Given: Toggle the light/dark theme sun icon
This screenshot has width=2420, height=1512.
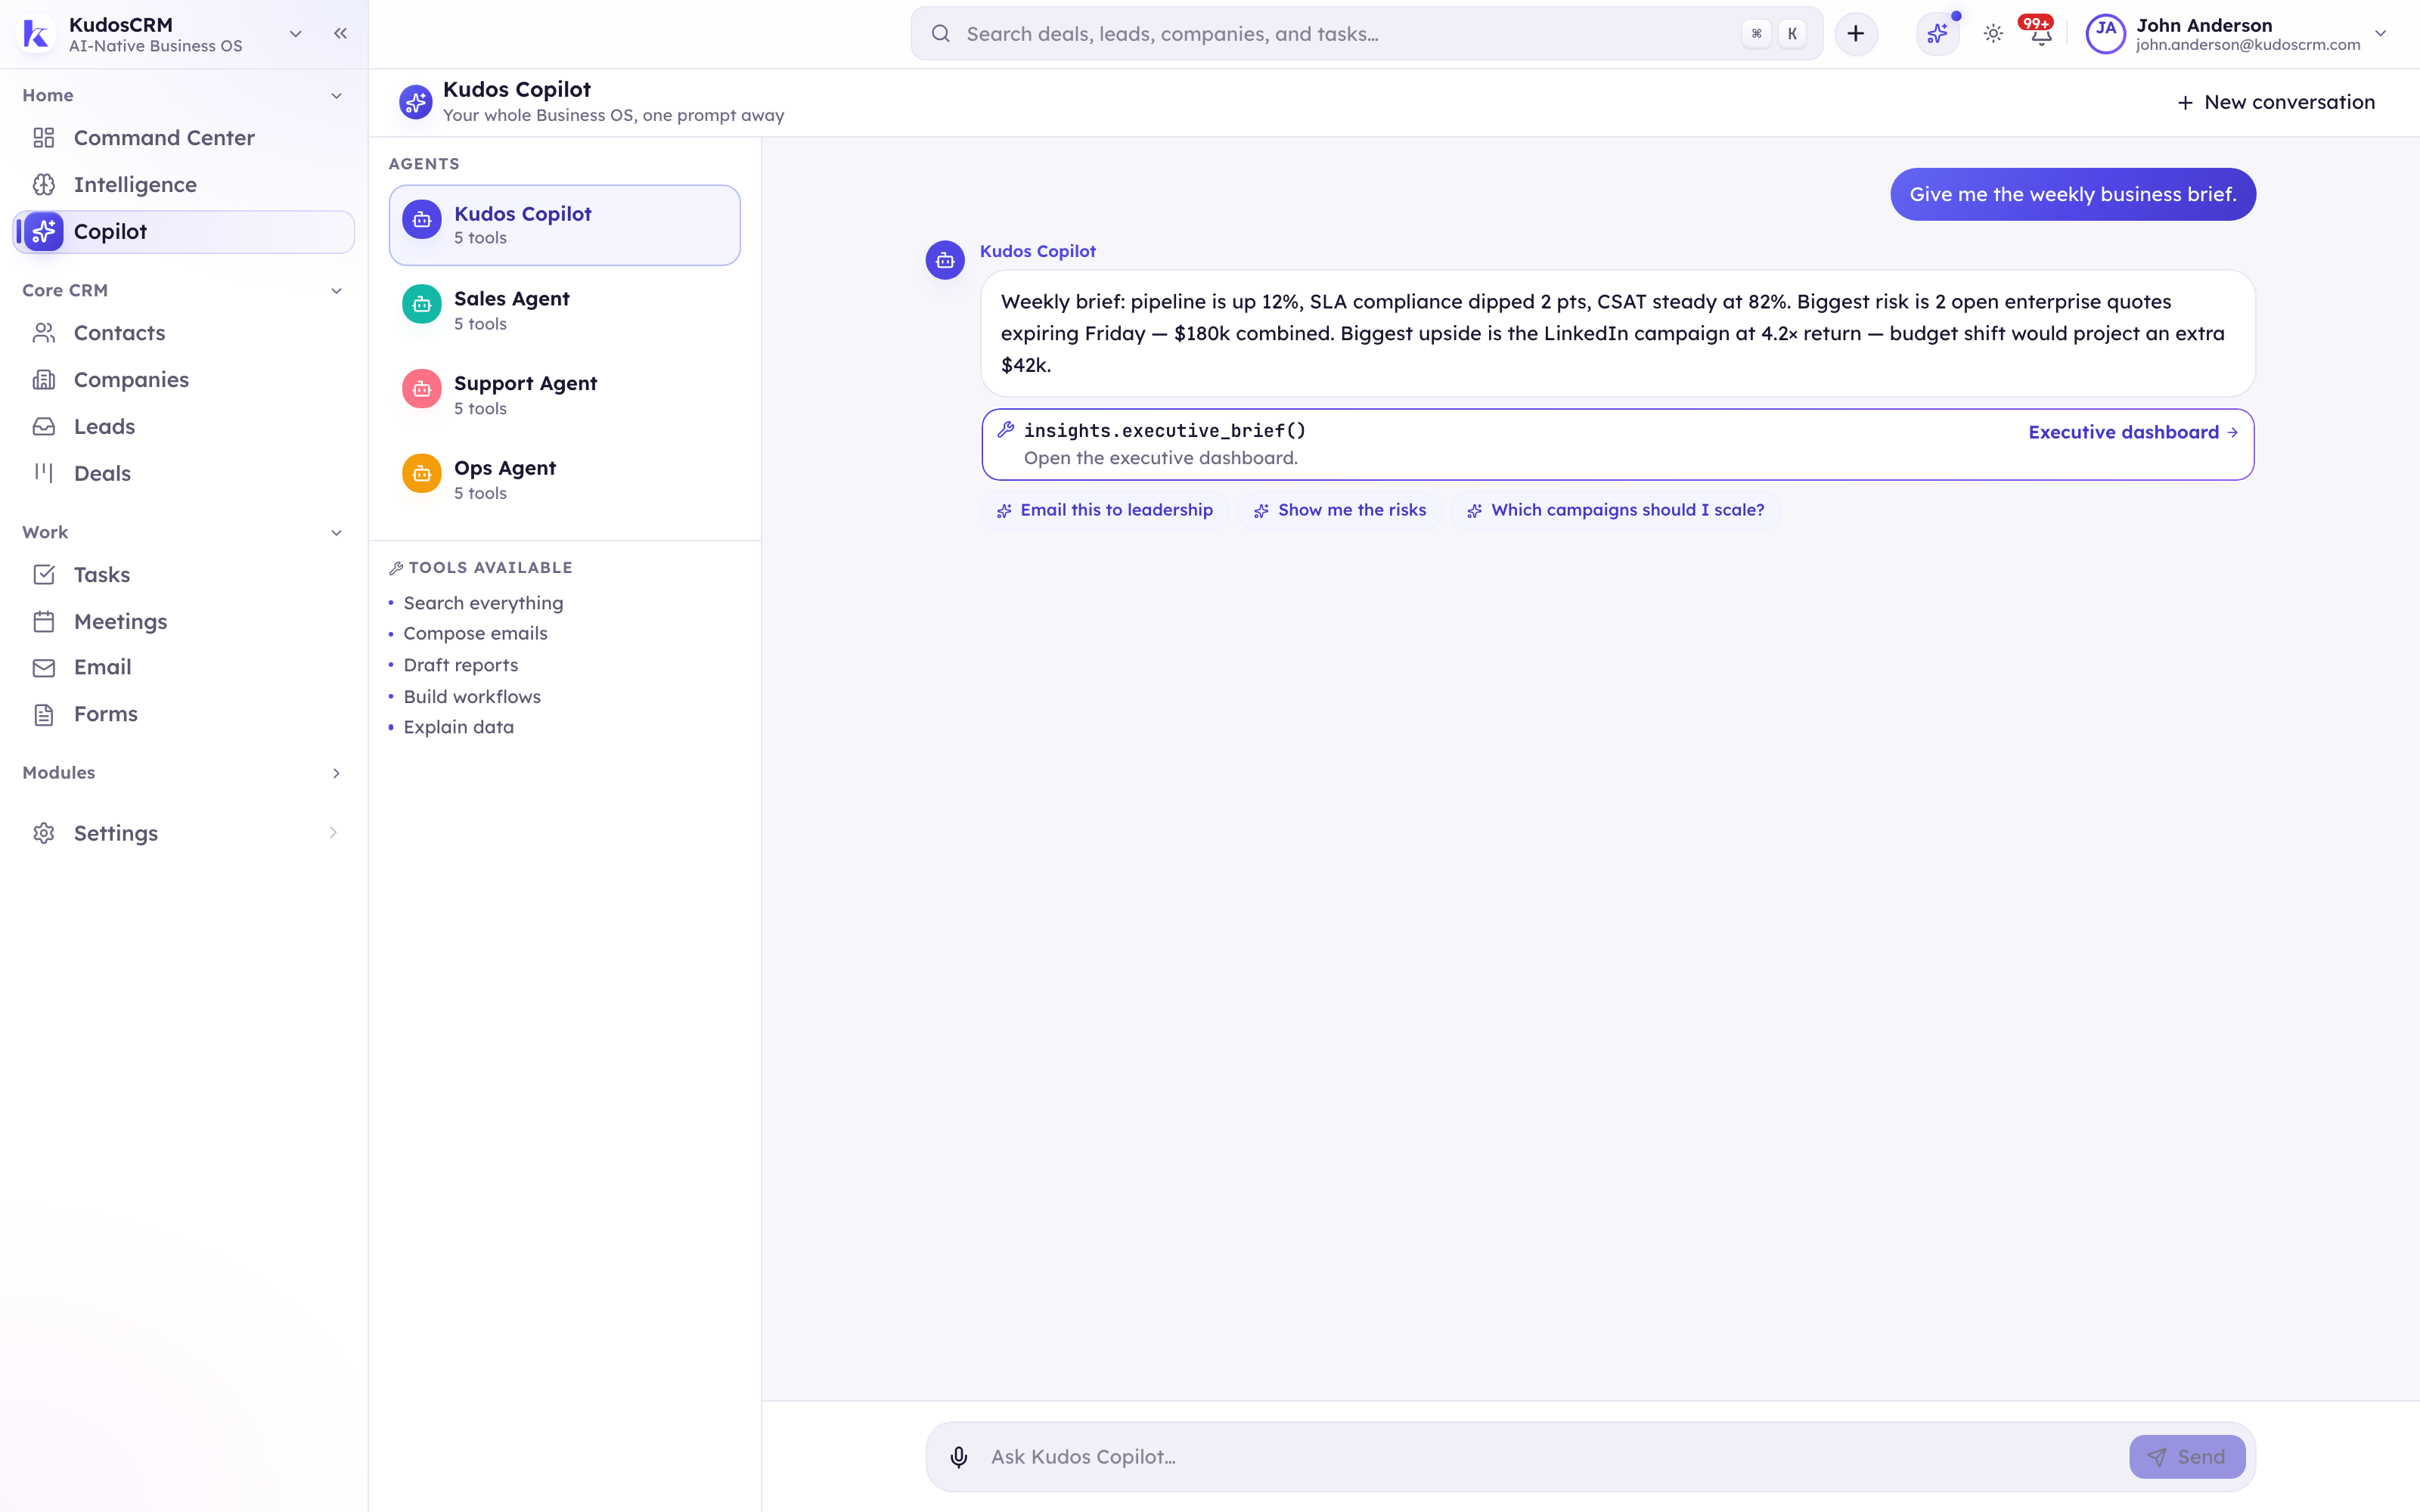Looking at the screenshot, I should pos(1993,34).
